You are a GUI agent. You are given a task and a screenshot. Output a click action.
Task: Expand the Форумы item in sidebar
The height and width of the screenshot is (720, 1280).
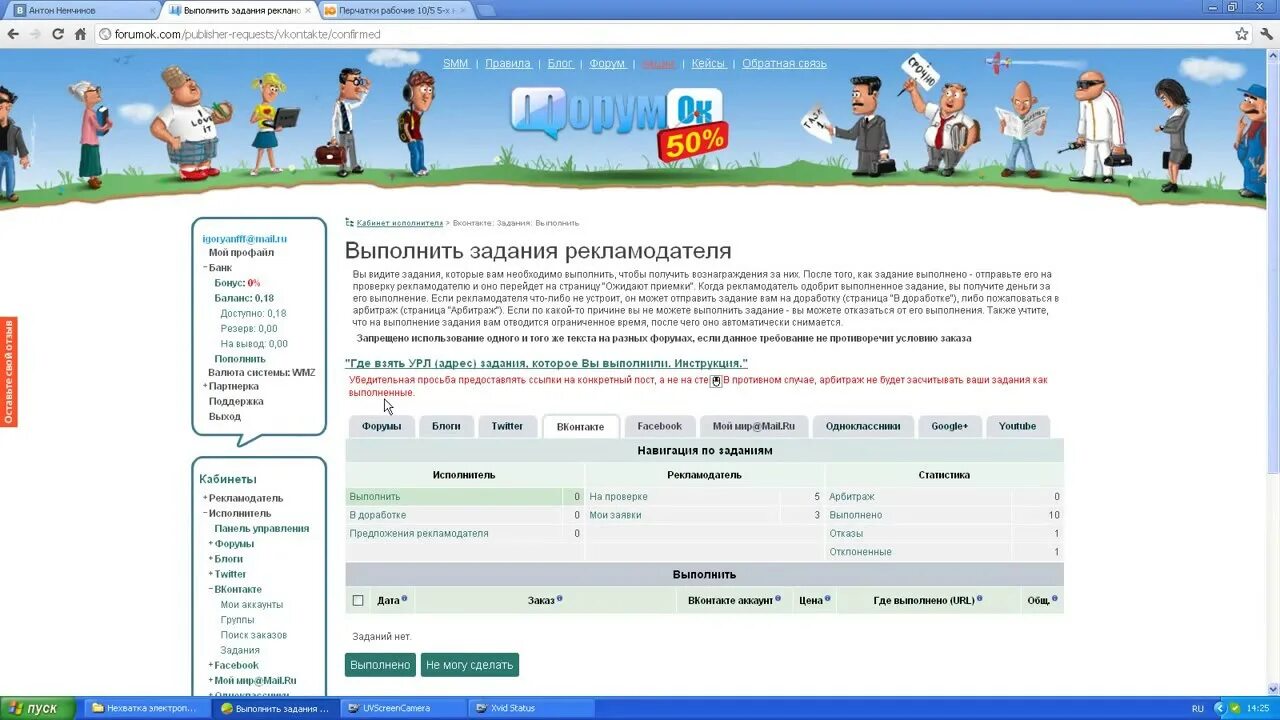click(x=211, y=544)
